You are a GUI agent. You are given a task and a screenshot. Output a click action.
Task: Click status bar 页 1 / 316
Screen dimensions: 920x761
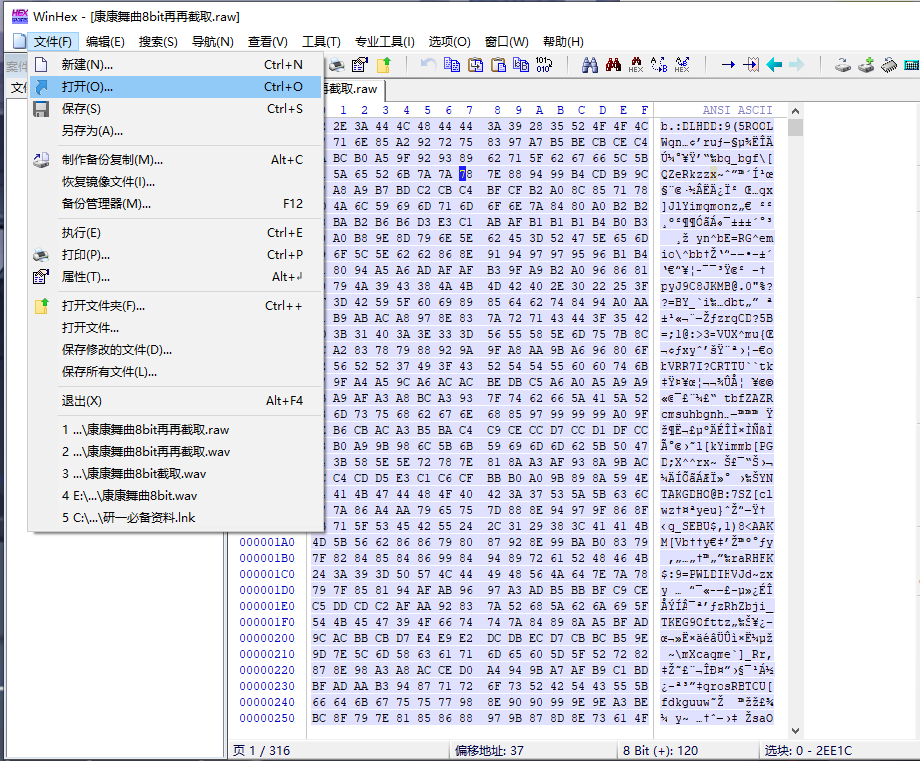point(262,751)
